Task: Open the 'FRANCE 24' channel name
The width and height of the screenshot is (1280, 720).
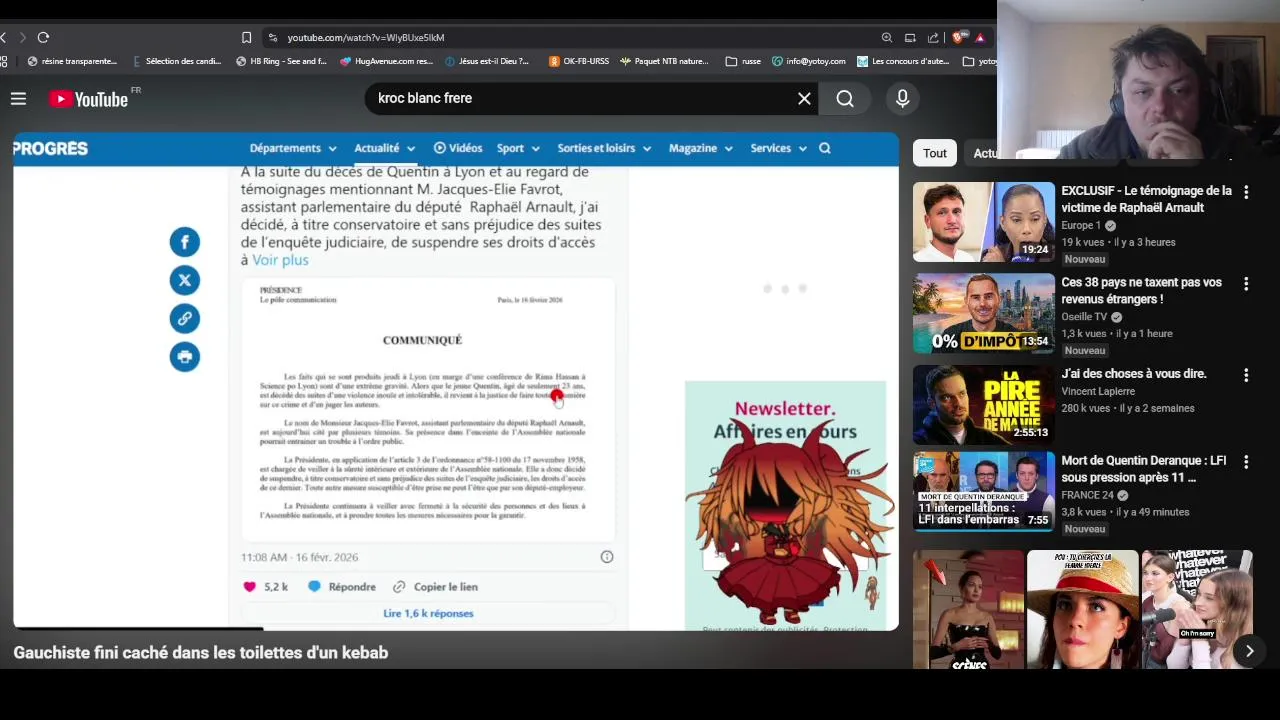Action: pyautogui.click(x=1087, y=495)
